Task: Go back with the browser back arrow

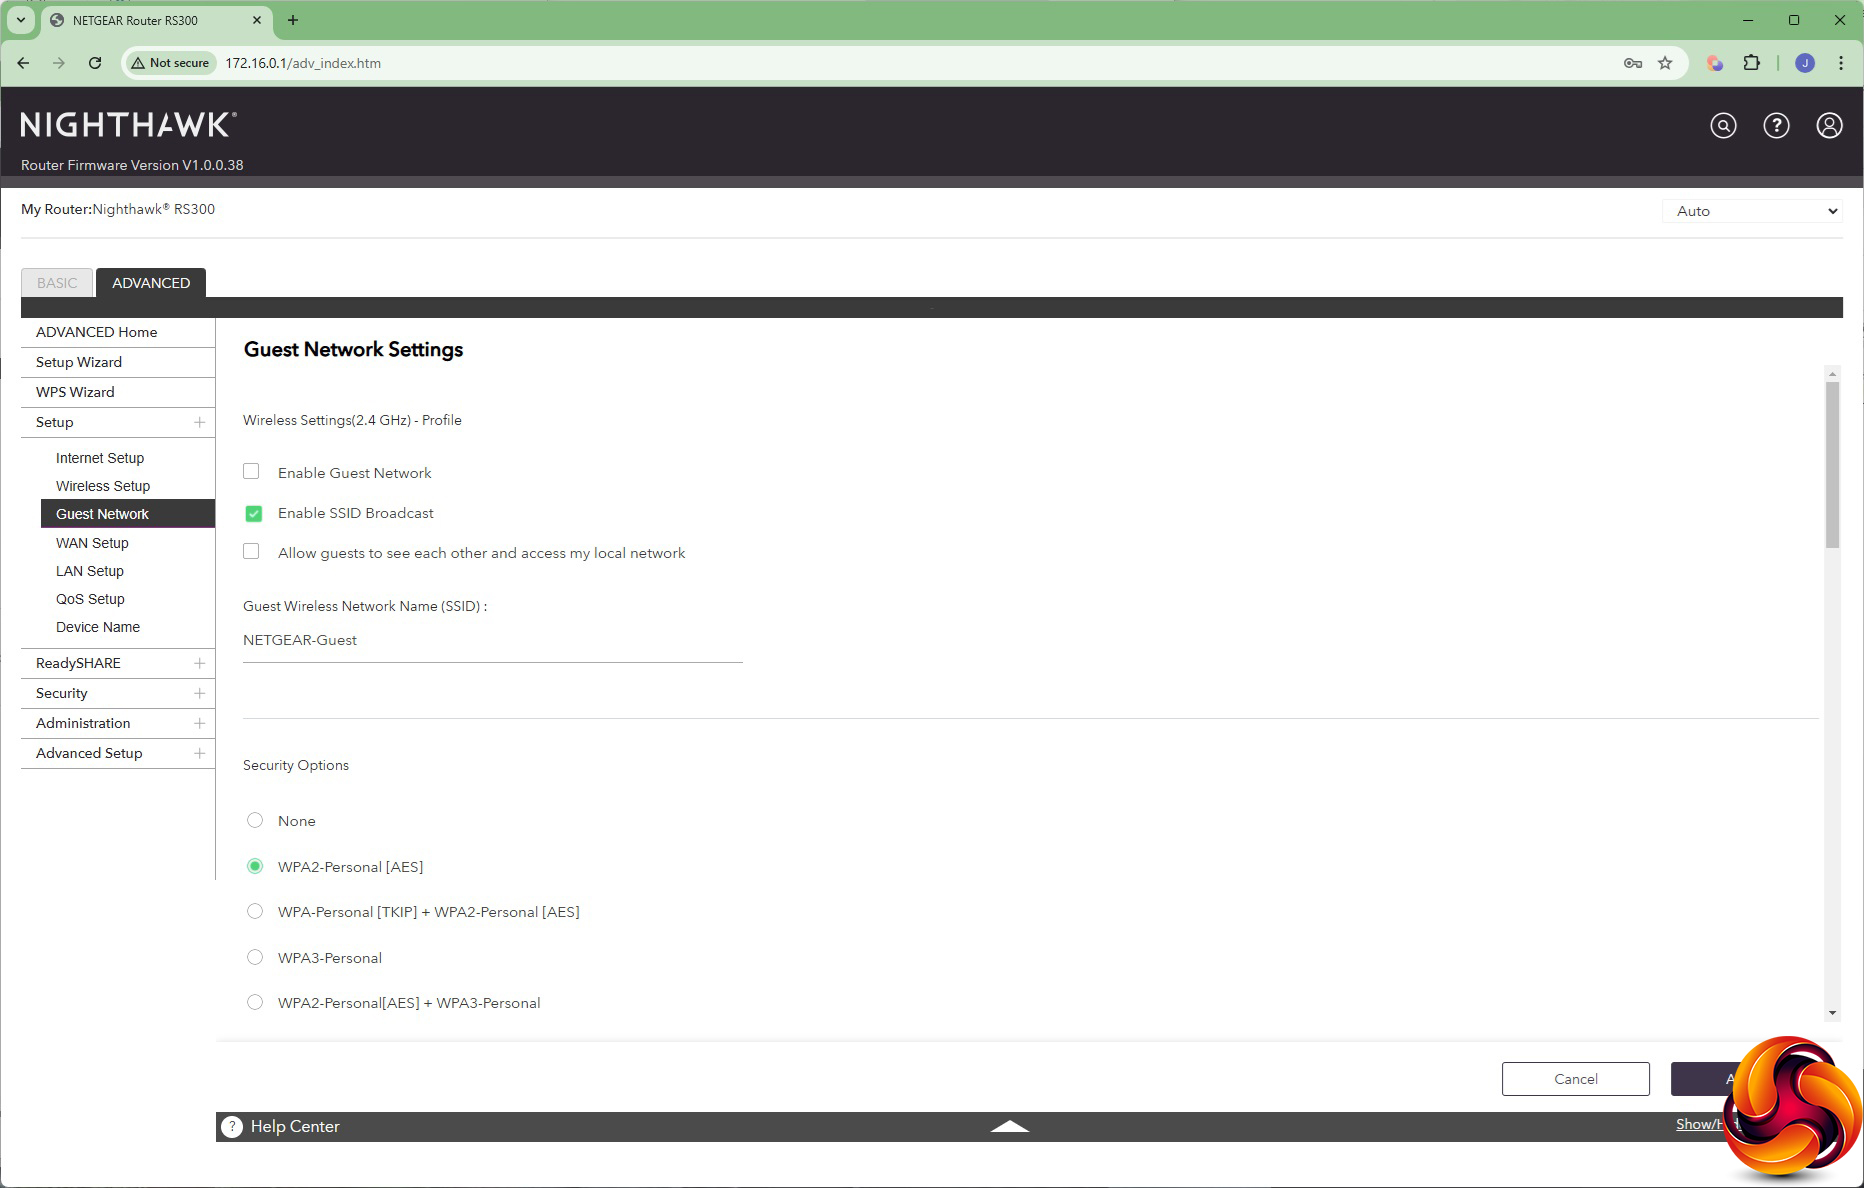Action: [23, 63]
